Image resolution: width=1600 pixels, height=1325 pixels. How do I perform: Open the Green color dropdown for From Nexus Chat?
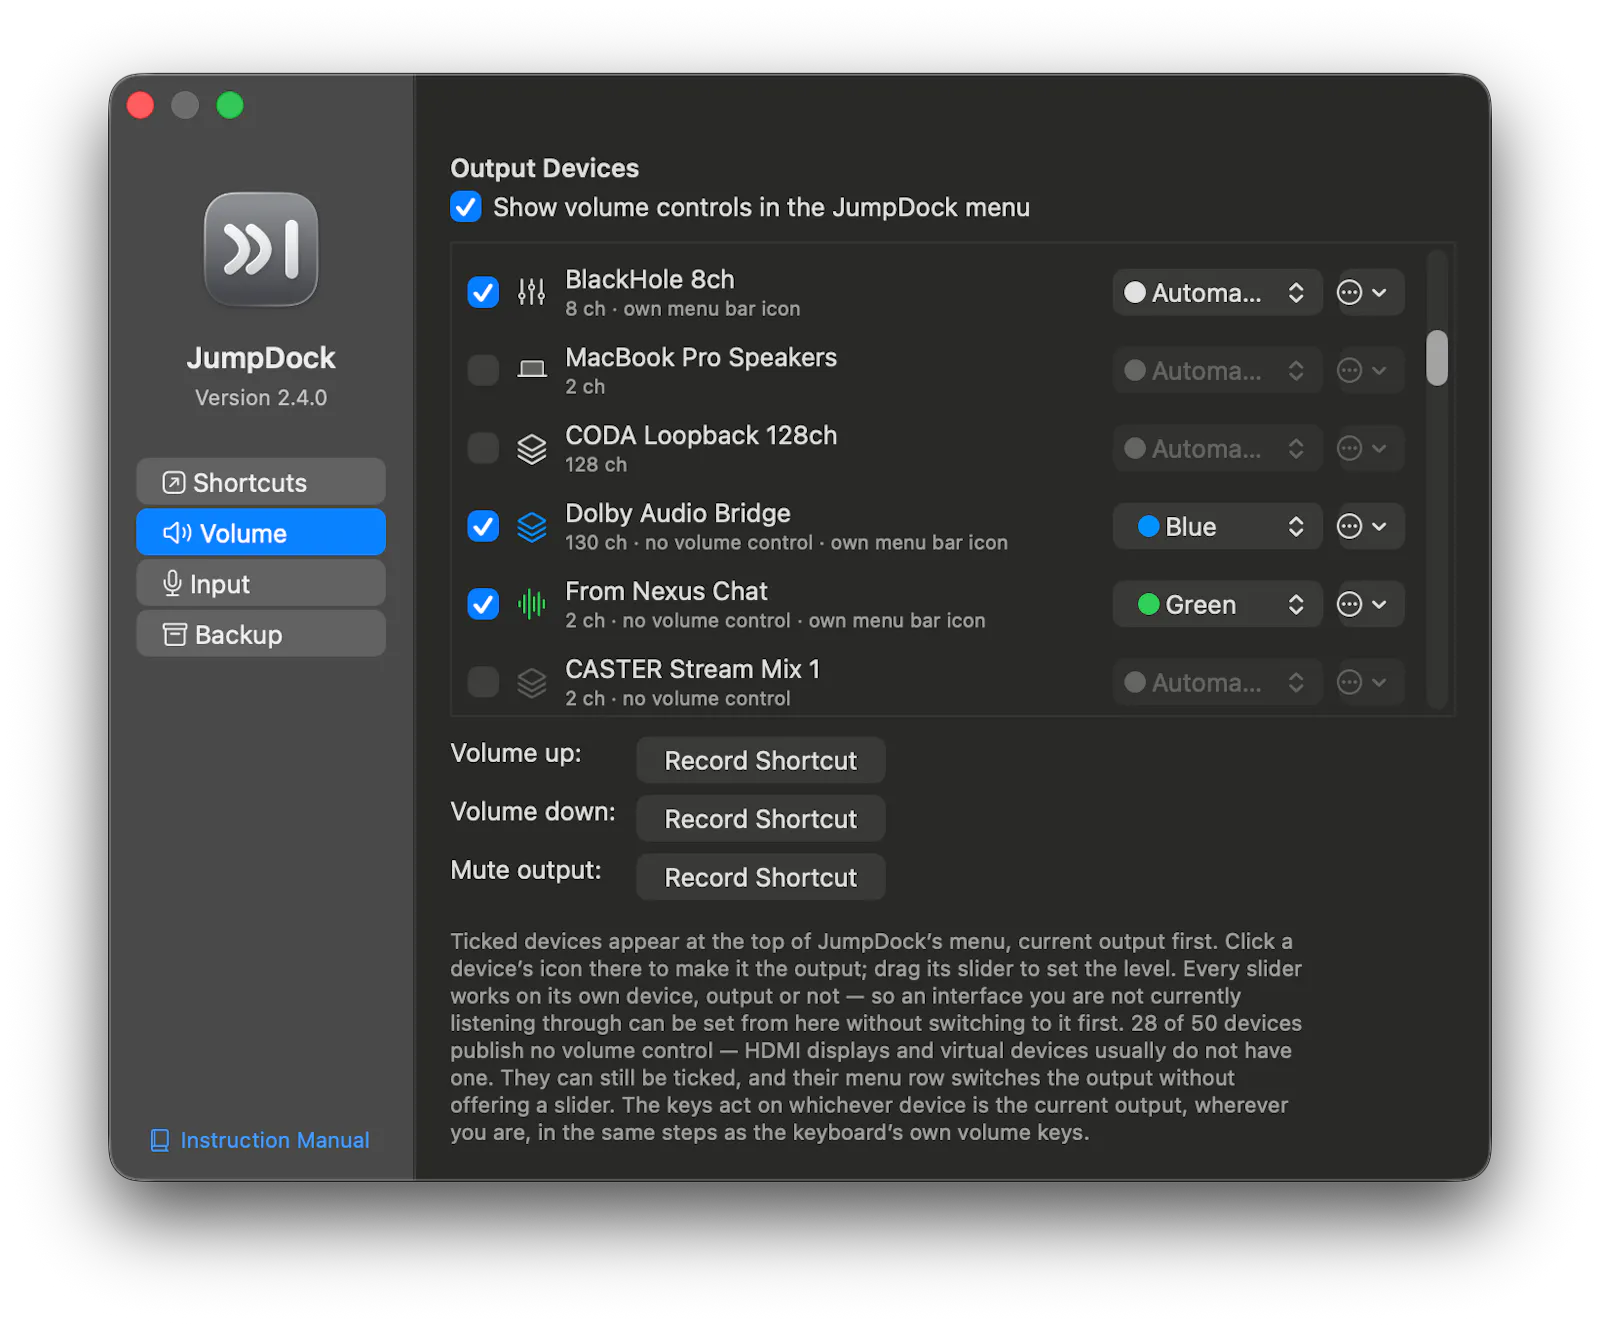[1217, 604]
